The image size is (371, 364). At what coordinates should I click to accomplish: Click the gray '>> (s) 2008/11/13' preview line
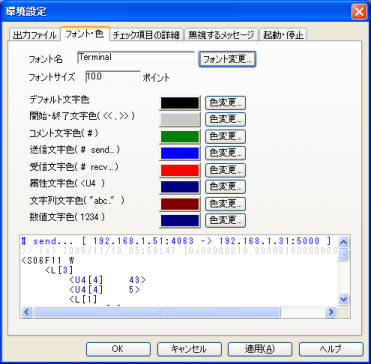[x=179, y=250]
